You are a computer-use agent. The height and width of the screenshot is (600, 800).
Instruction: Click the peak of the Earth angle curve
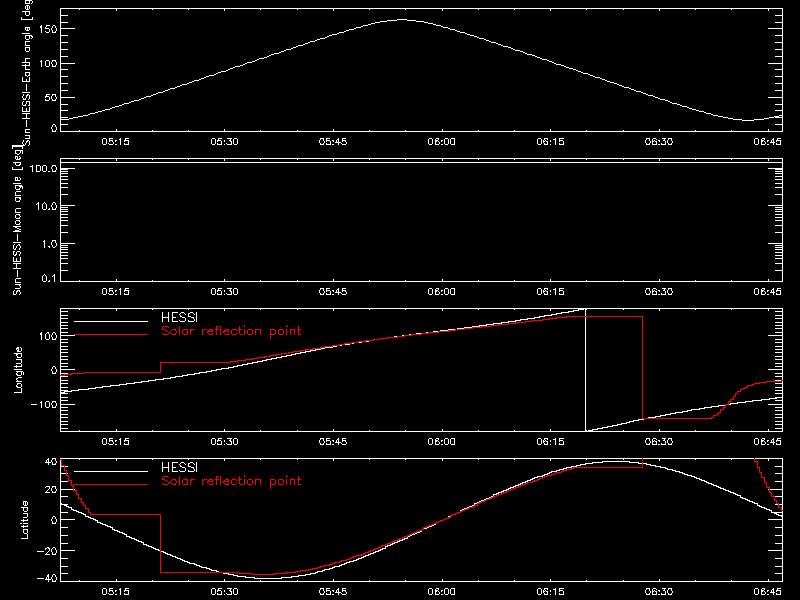pos(403,20)
